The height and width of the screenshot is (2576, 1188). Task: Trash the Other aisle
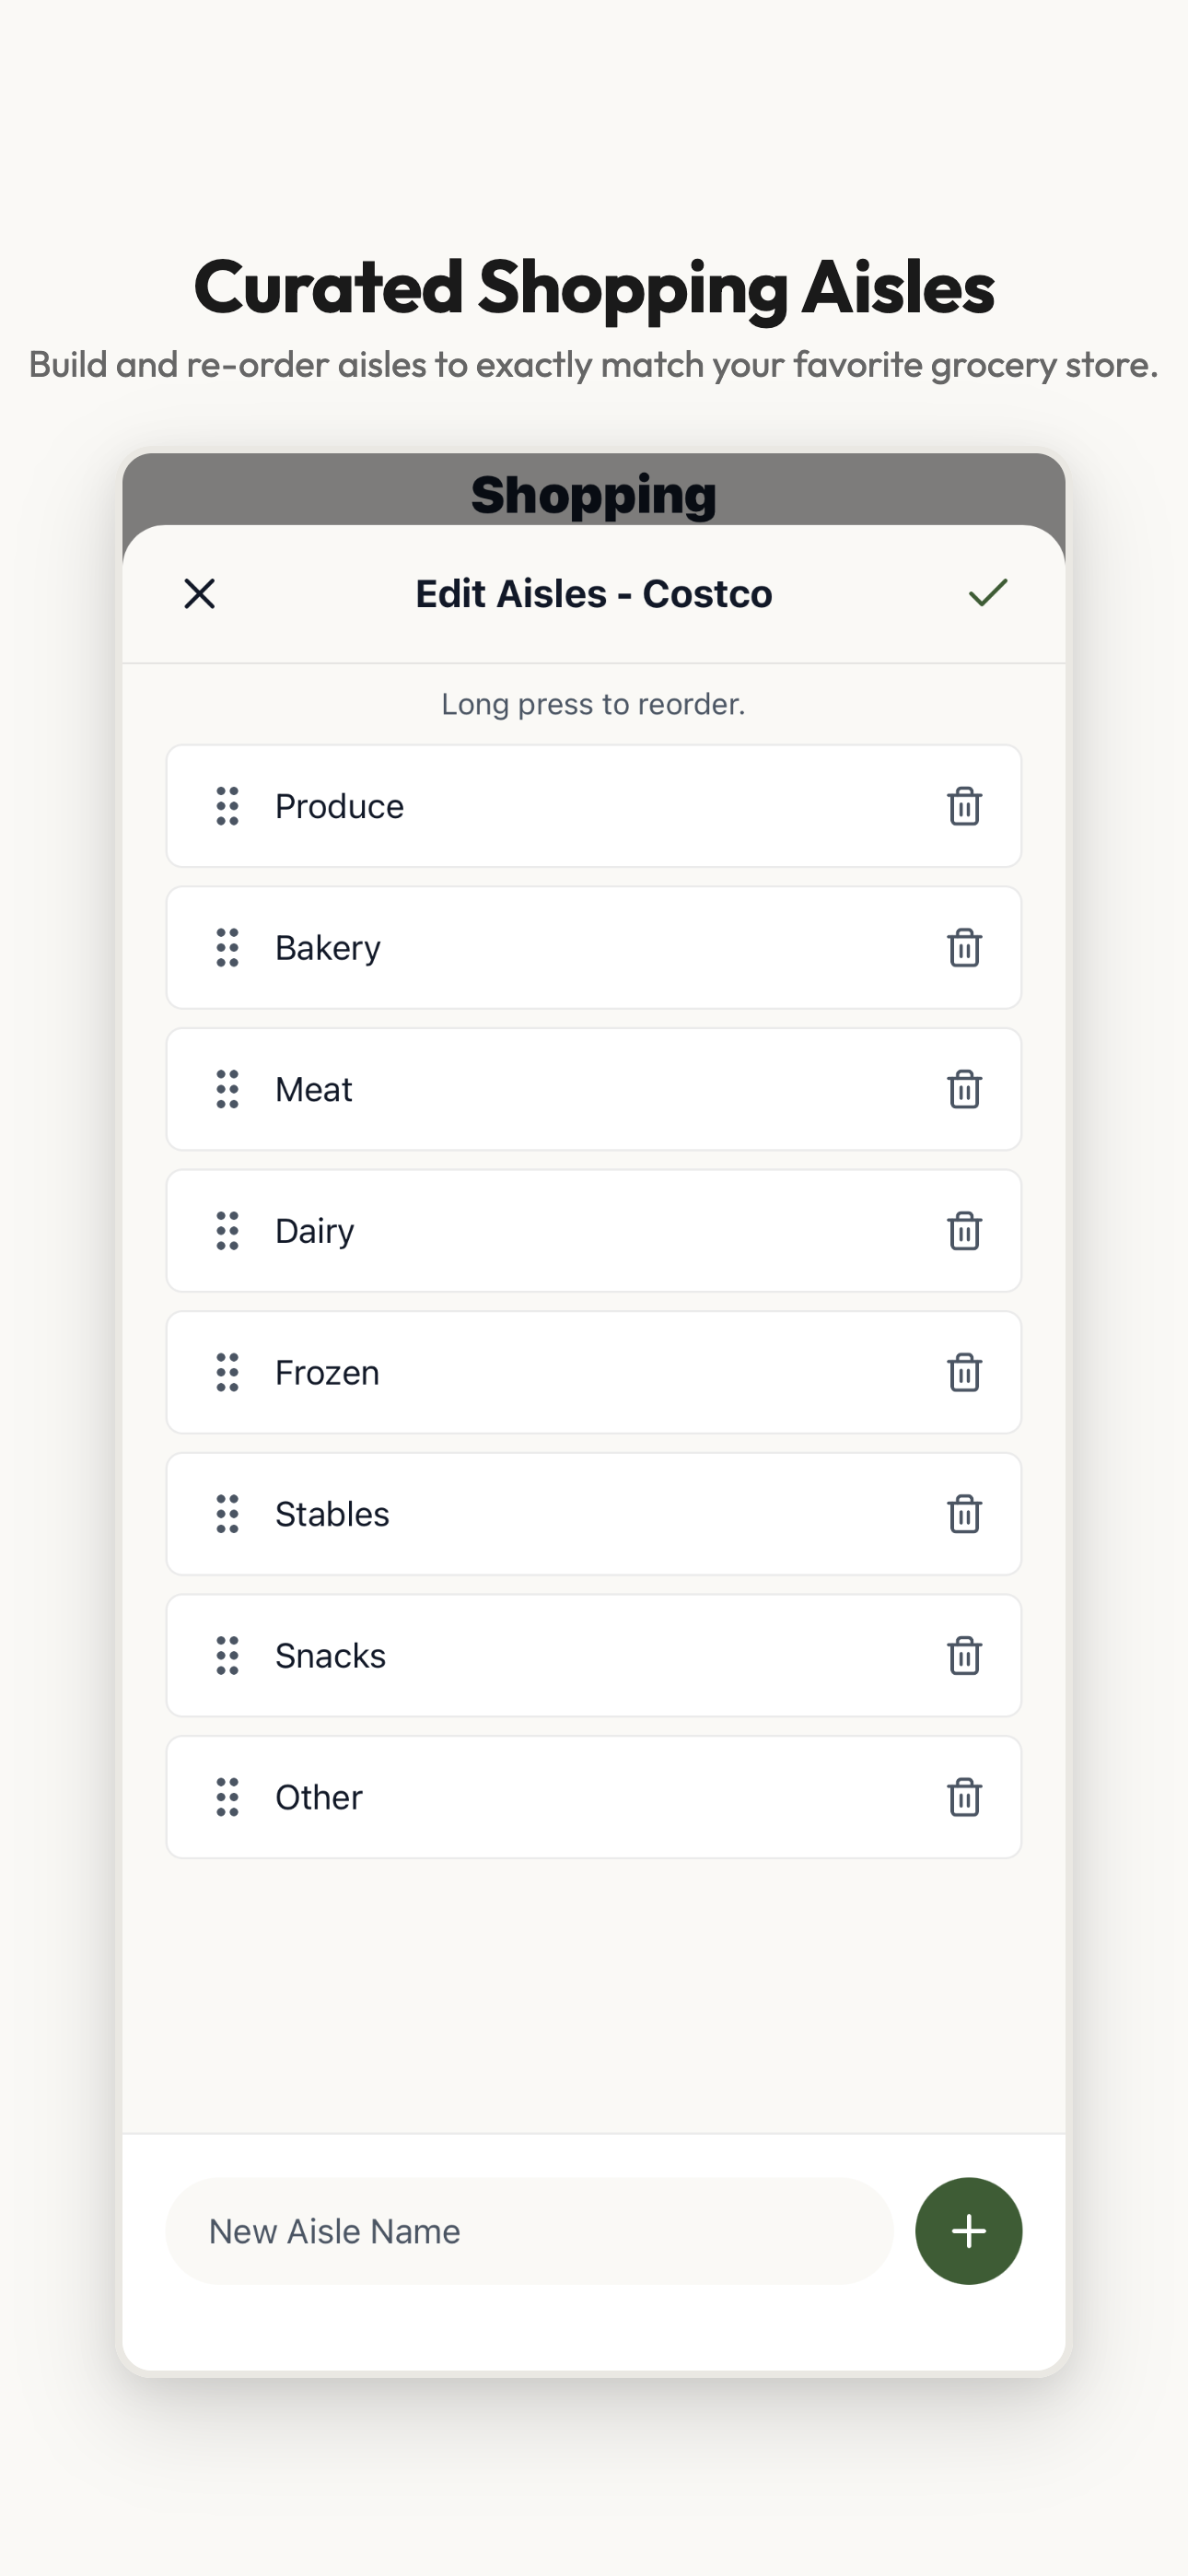click(x=964, y=1797)
